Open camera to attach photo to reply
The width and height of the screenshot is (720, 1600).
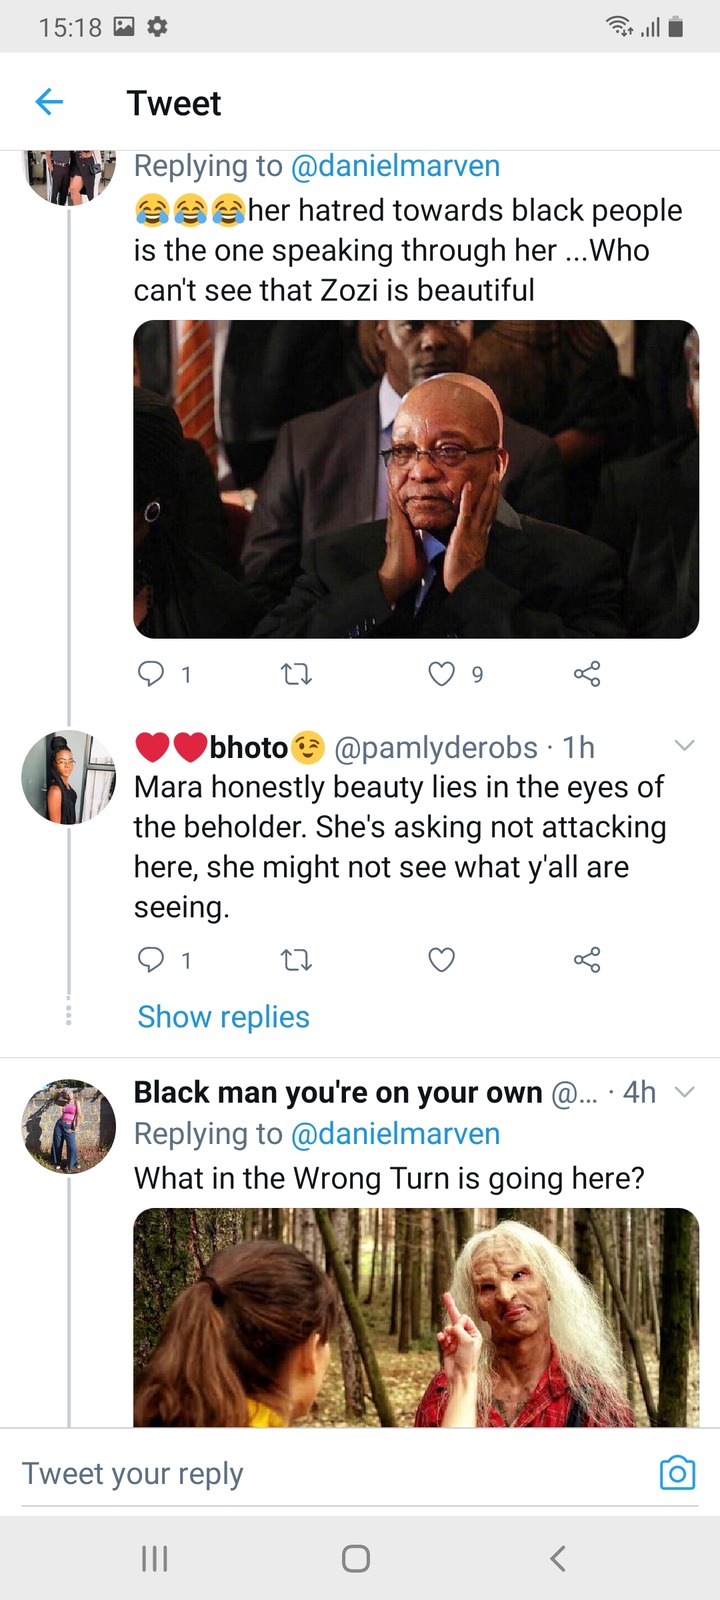677,1473
